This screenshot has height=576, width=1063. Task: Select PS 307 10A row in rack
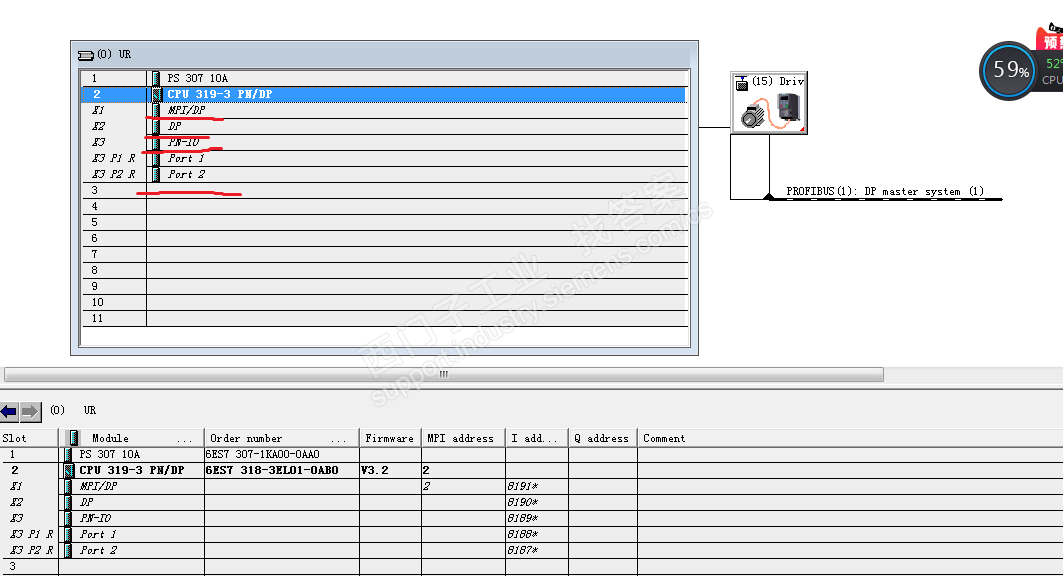click(384, 78)
